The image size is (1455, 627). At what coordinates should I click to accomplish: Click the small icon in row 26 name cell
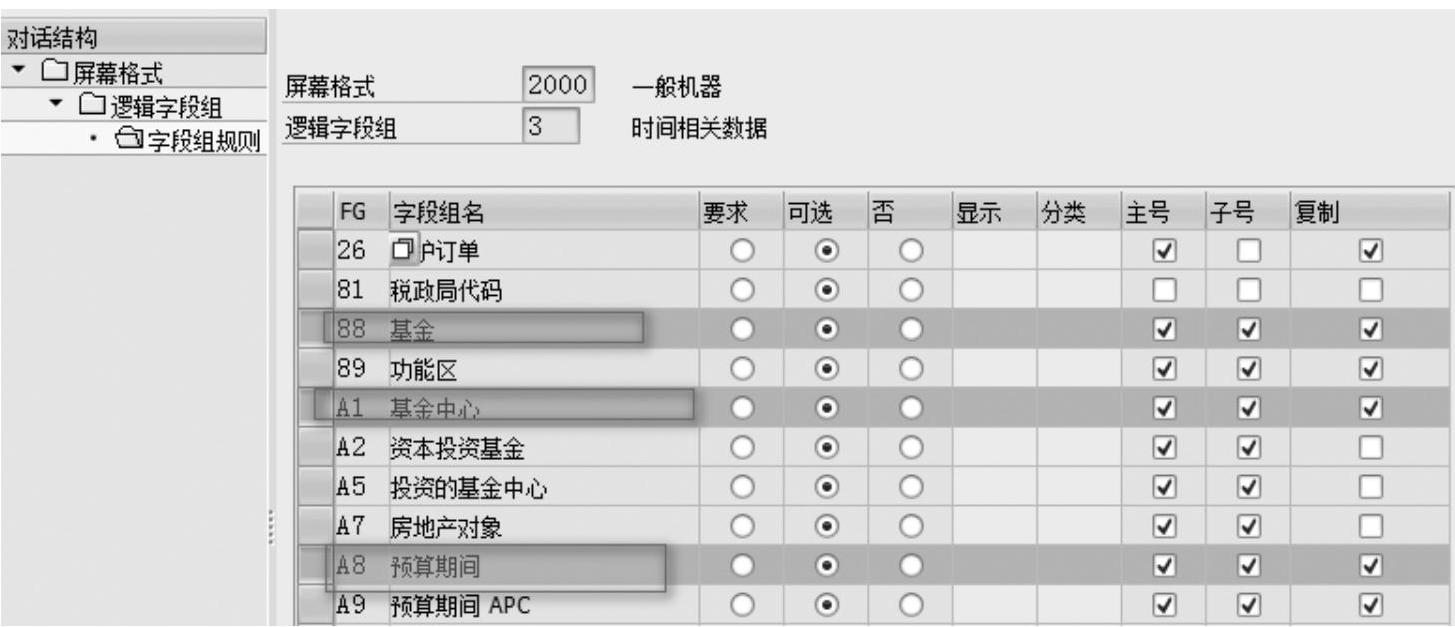pyautogui.click(x=403, y=249)
